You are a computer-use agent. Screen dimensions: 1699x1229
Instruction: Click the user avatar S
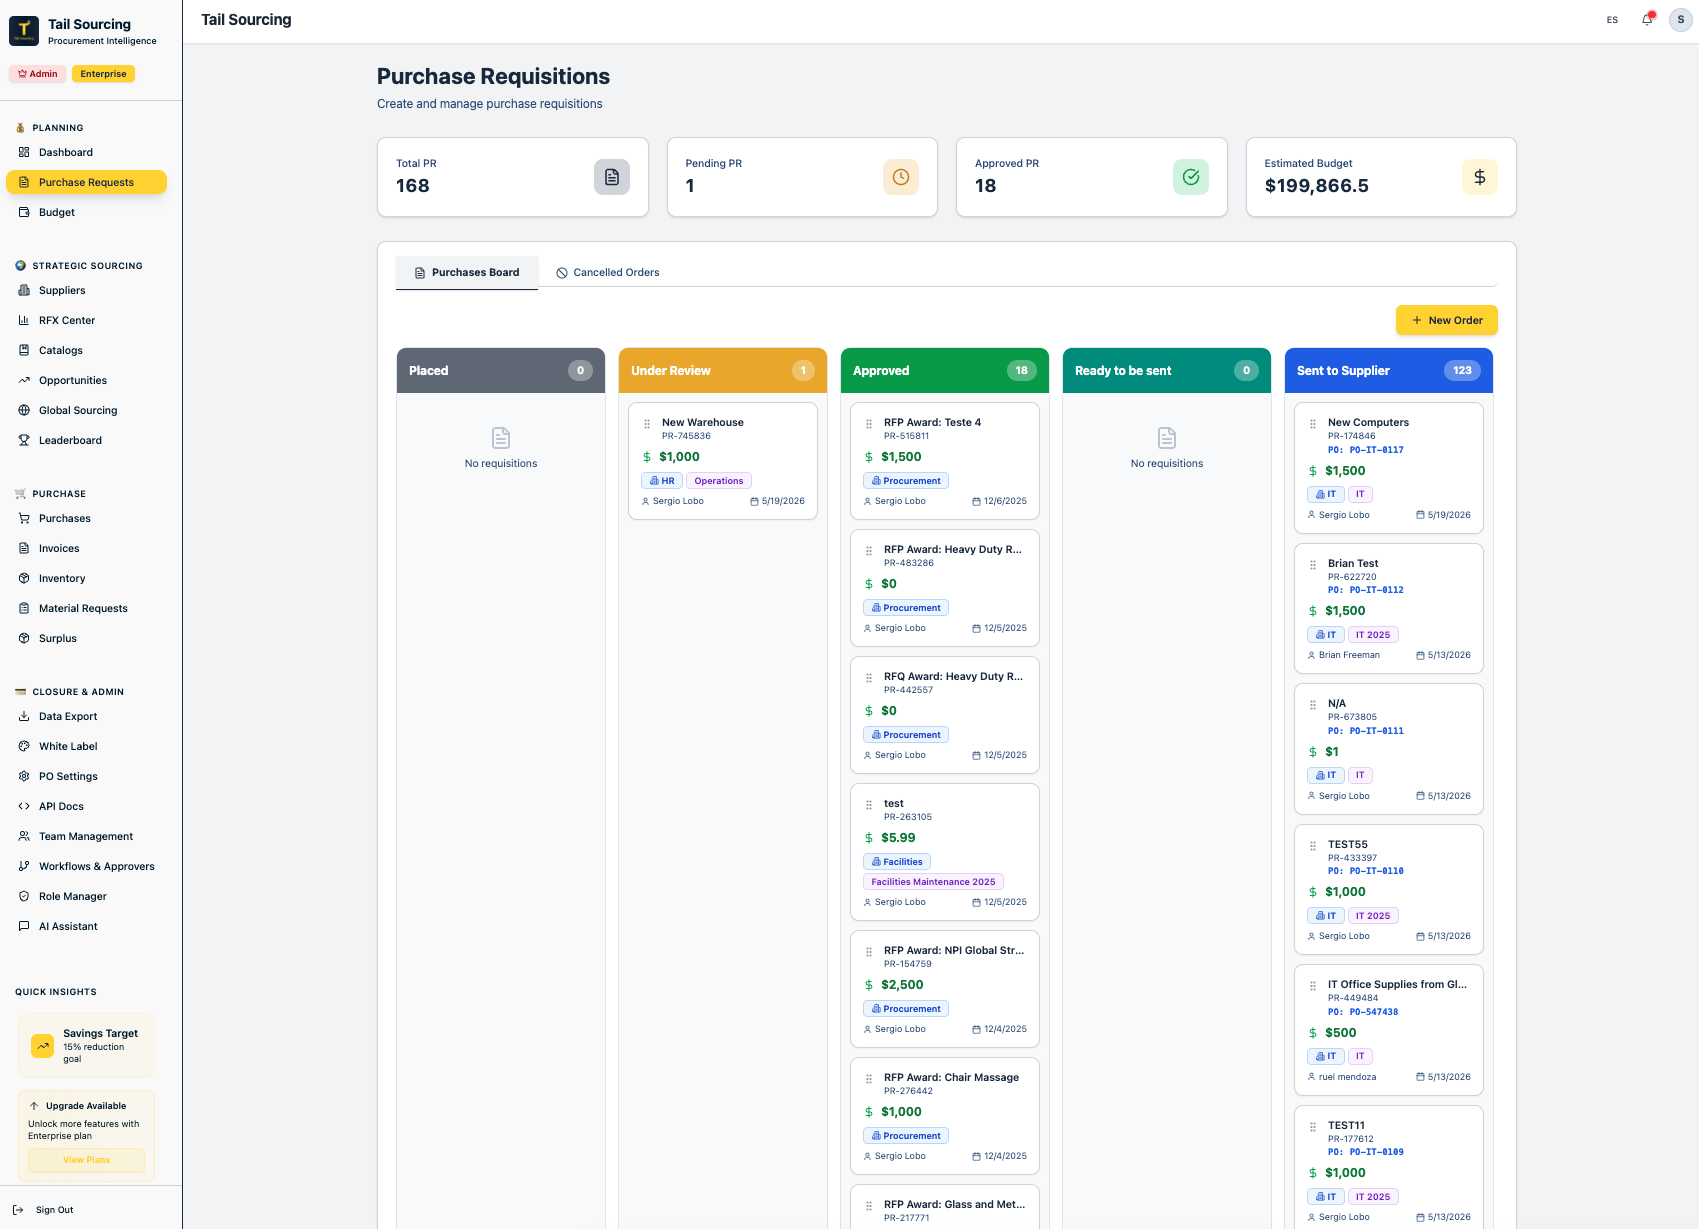(x=1680, y=19)
